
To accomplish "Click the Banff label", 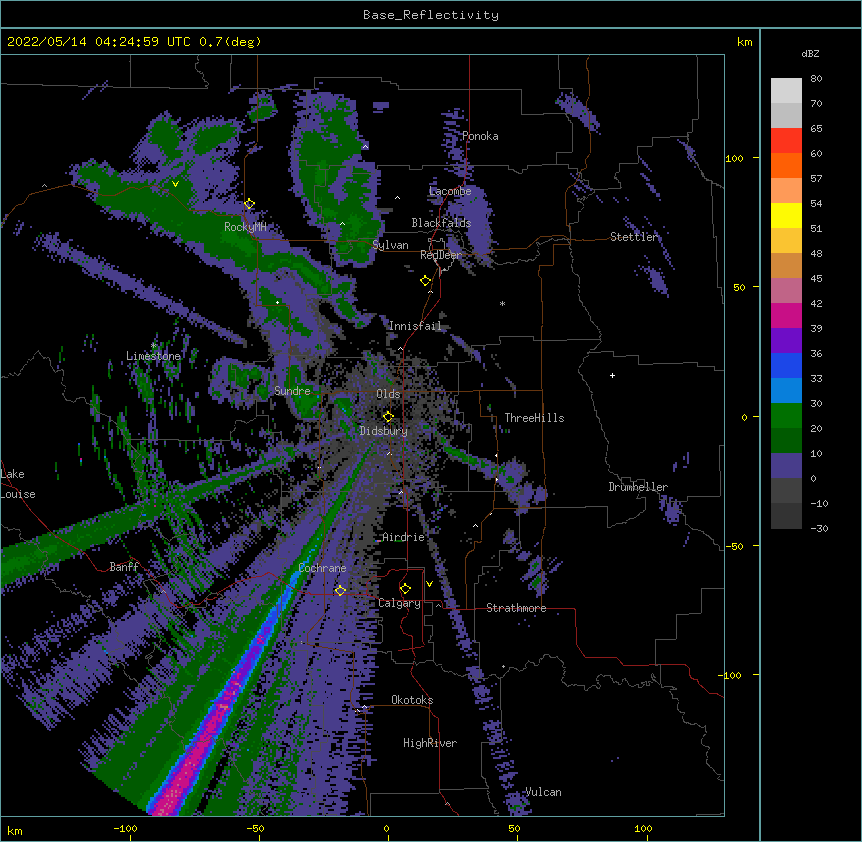I will [x=124, y=567].
